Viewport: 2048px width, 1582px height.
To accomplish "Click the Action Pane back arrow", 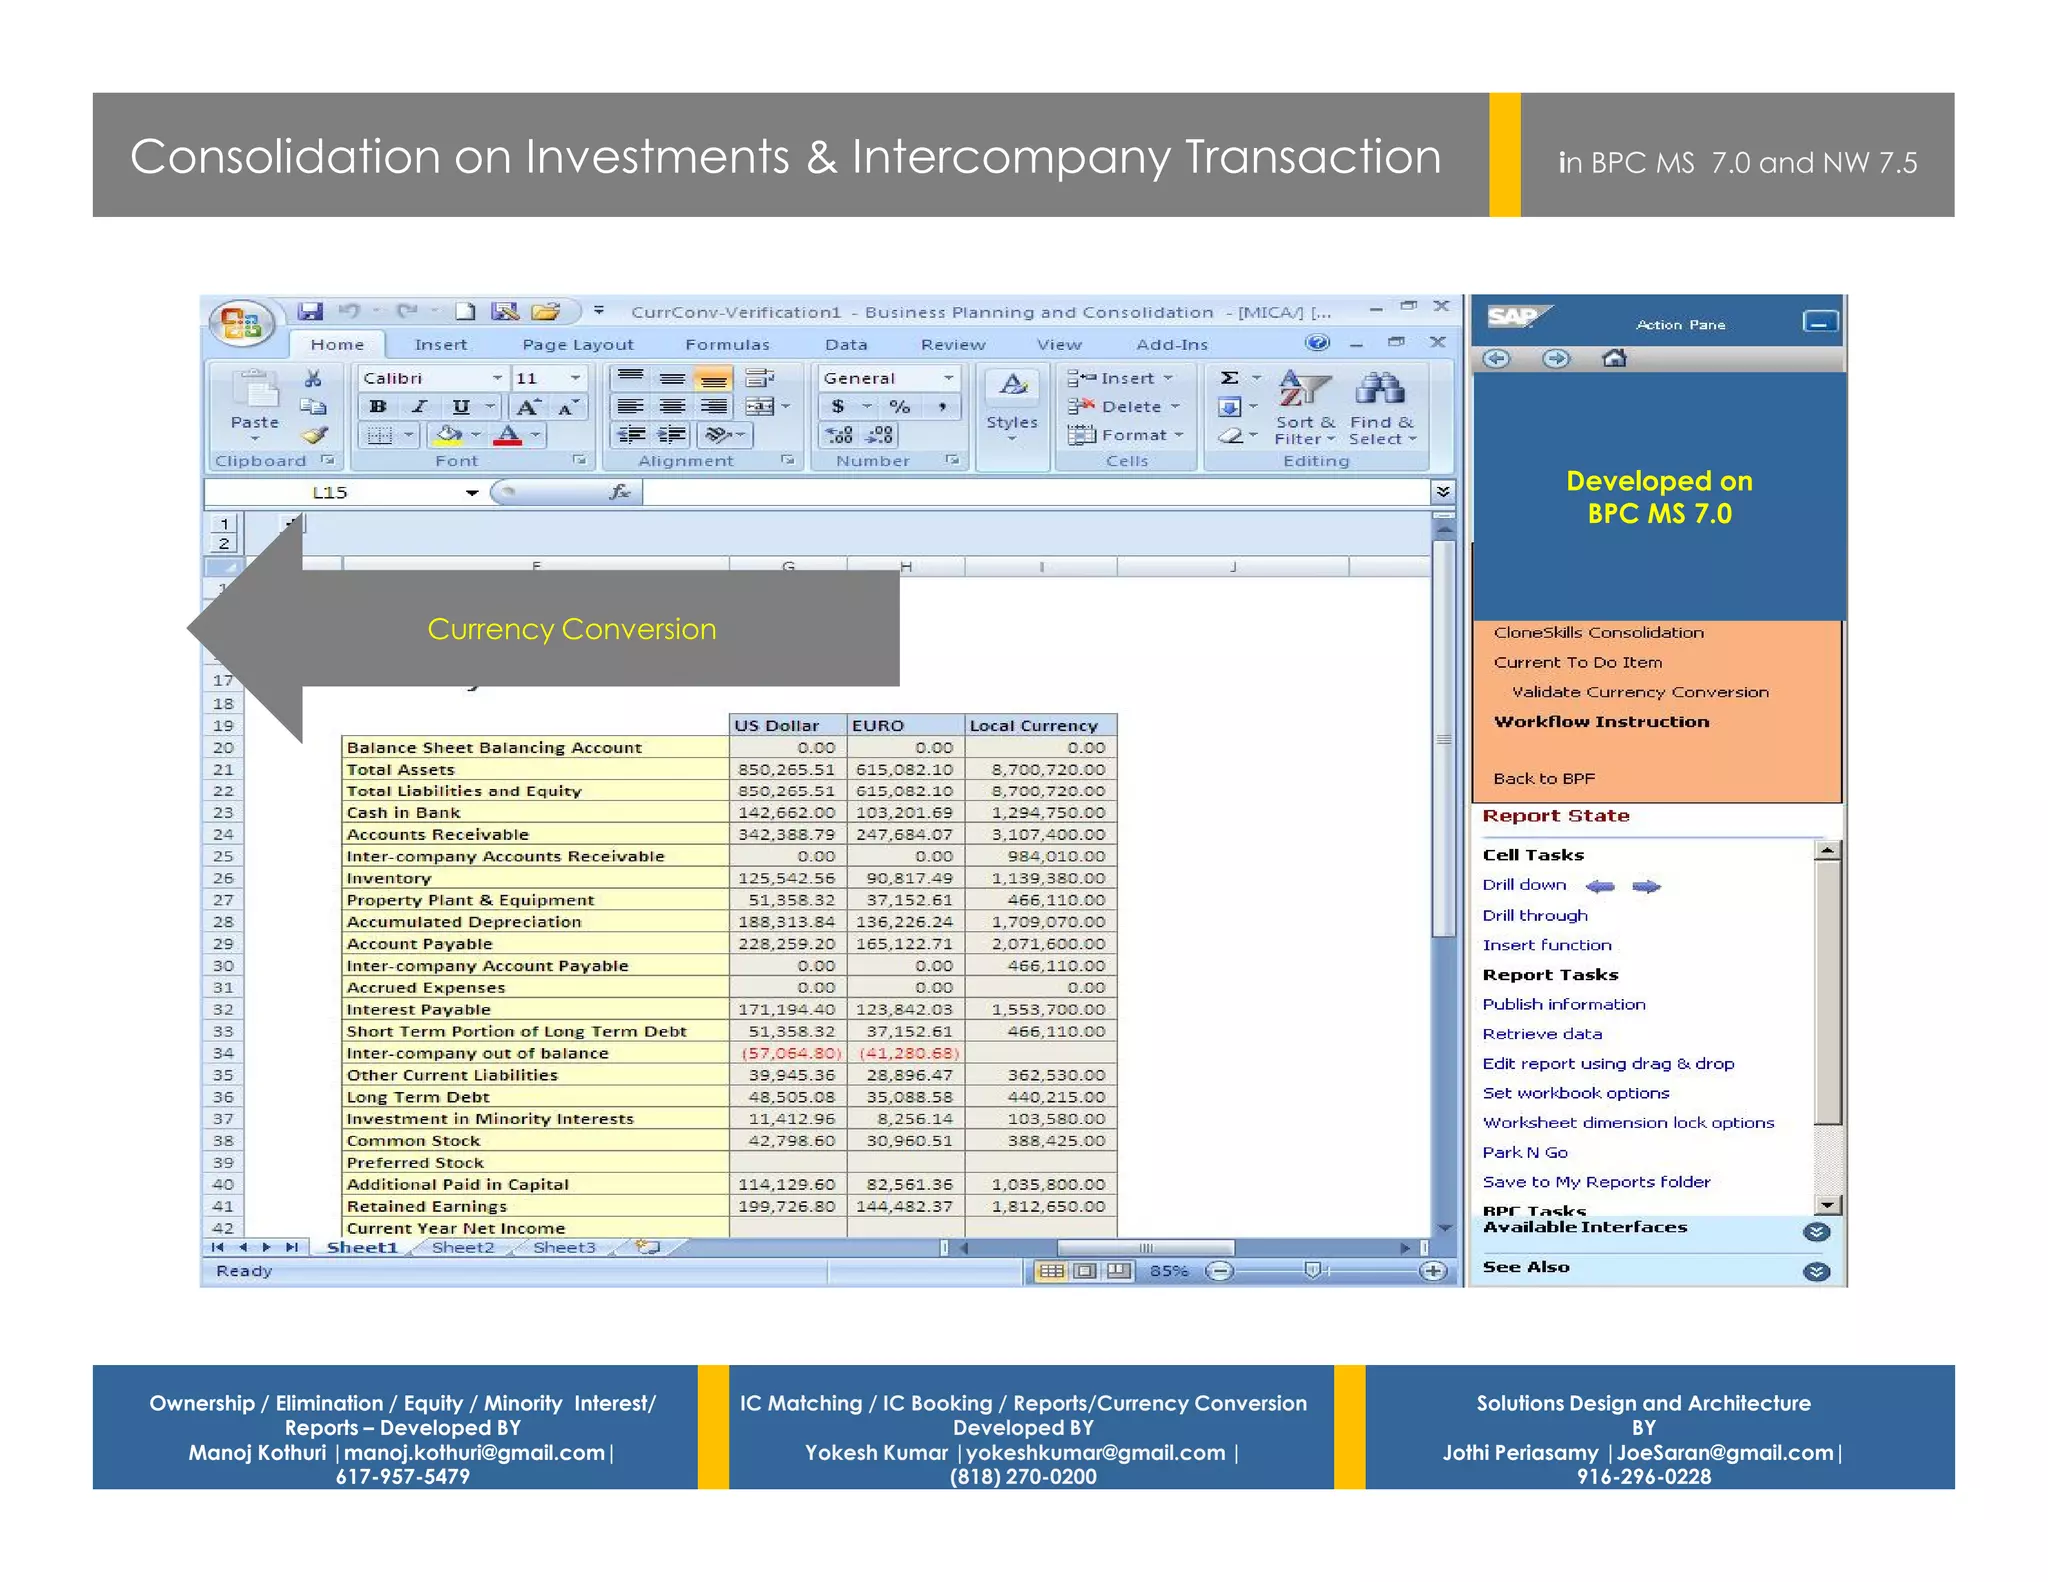I will [x=1496, y=358].
